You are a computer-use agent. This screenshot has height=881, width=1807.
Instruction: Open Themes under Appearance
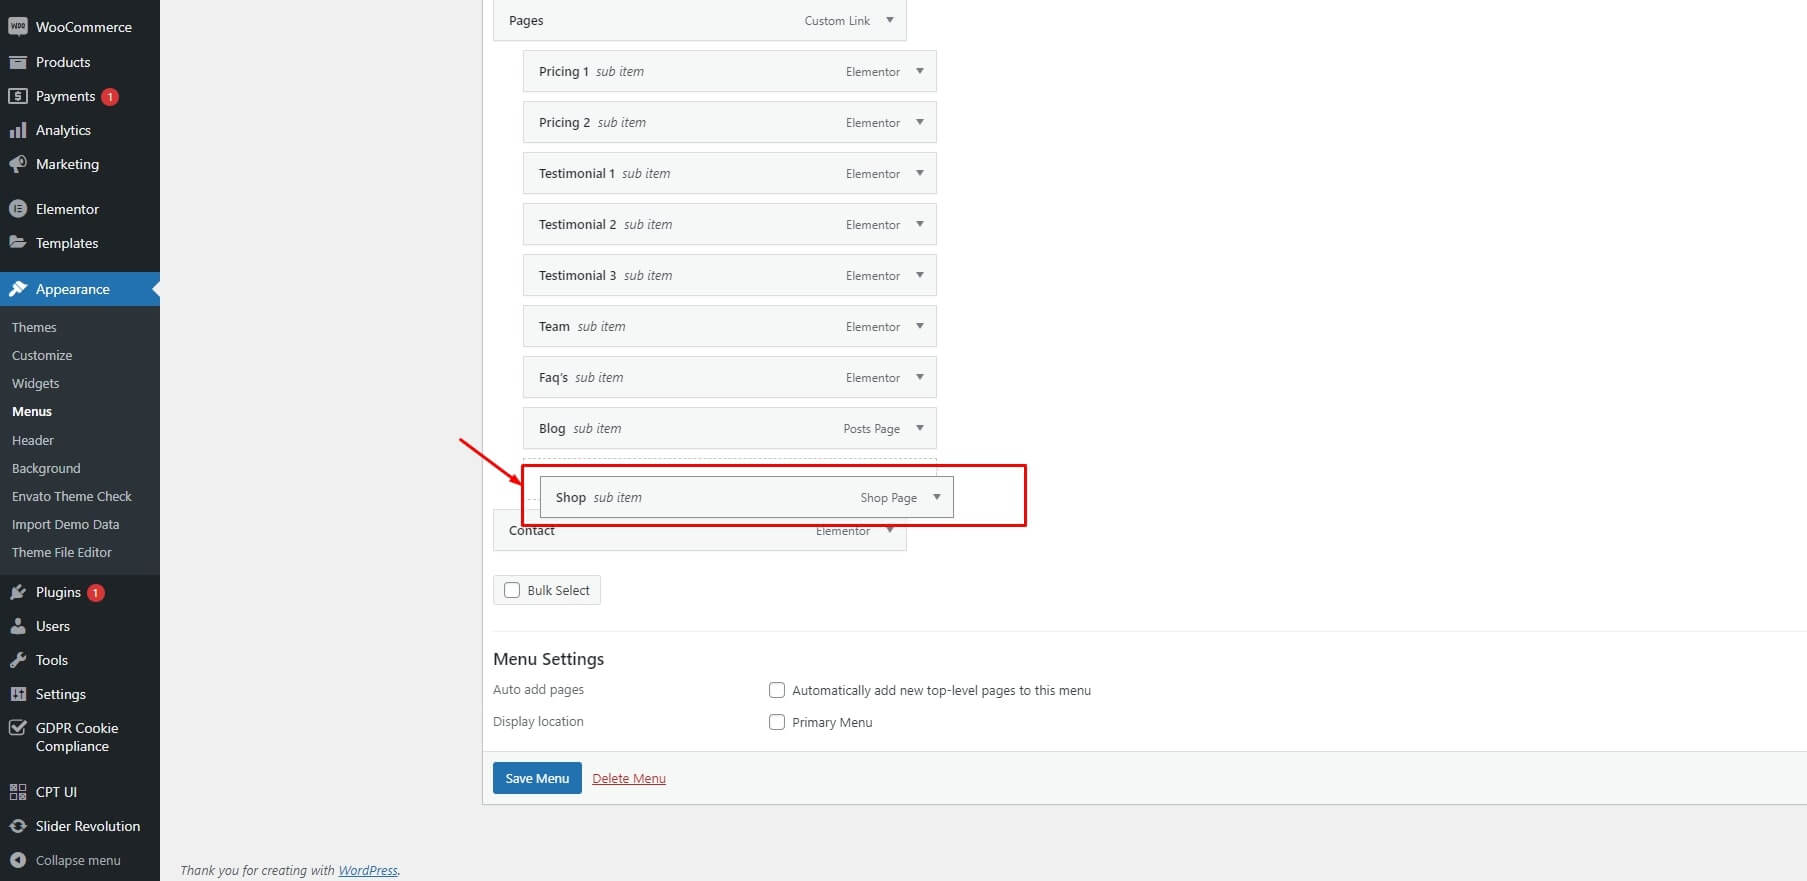[34, 327]
